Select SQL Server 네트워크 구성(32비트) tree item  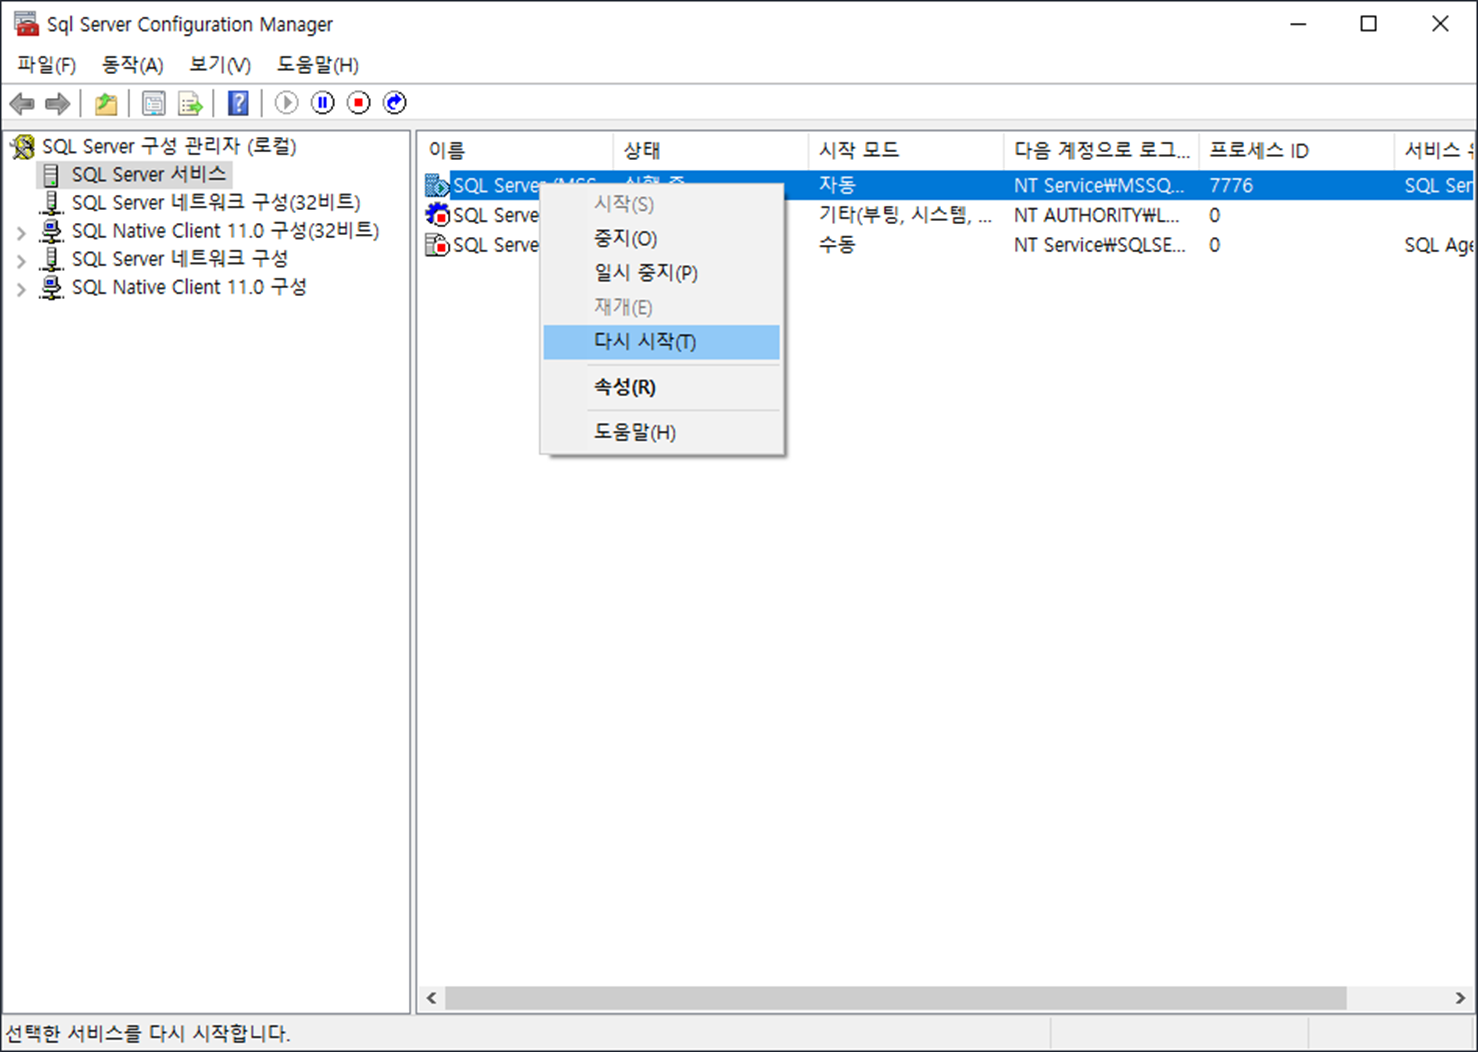click(216, 203)
